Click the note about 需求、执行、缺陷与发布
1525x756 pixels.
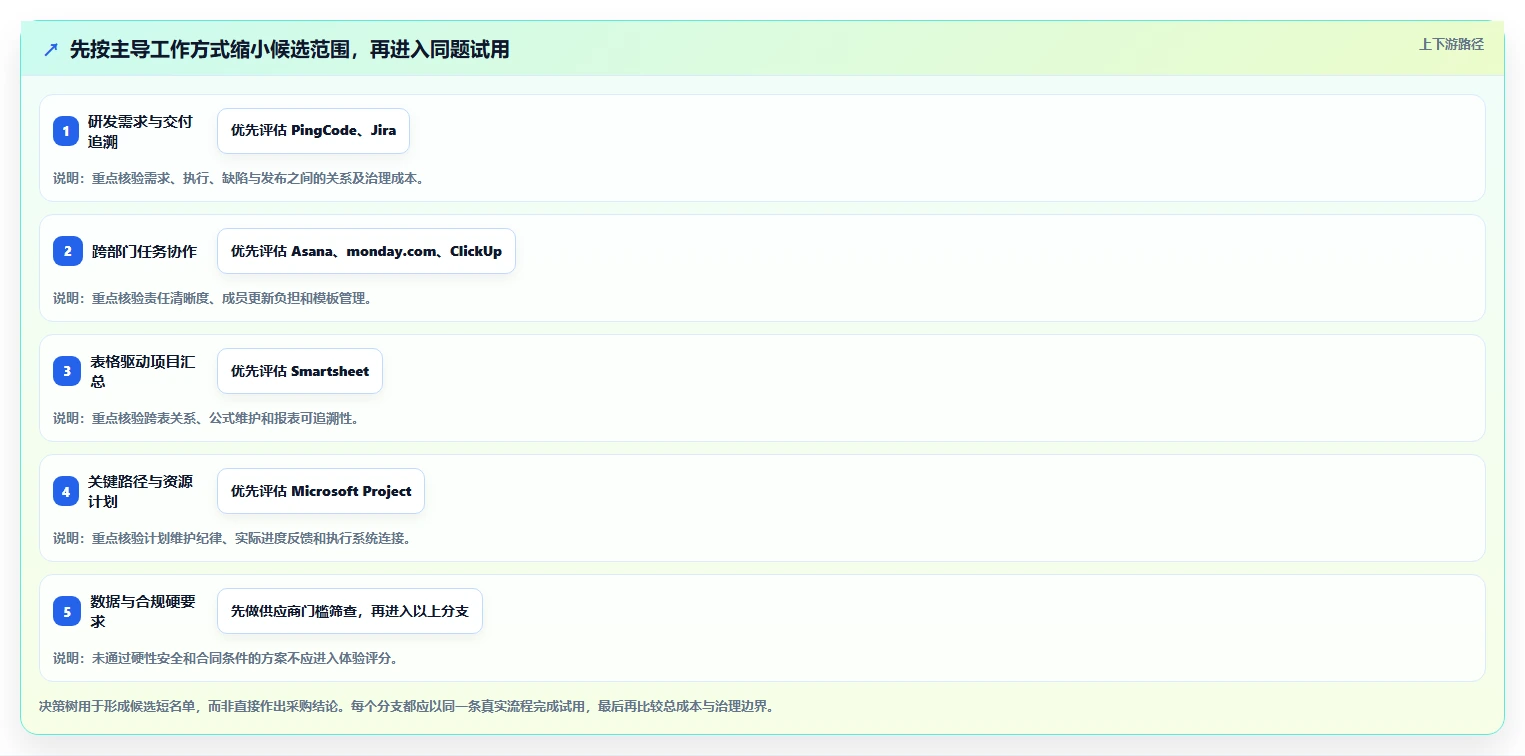(239, 178)
